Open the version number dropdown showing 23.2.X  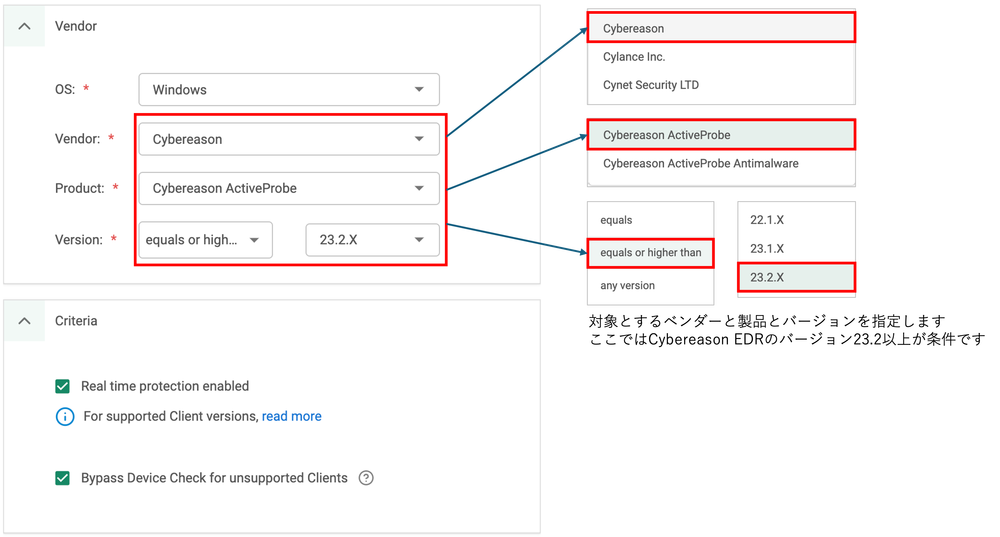(372, 240)
